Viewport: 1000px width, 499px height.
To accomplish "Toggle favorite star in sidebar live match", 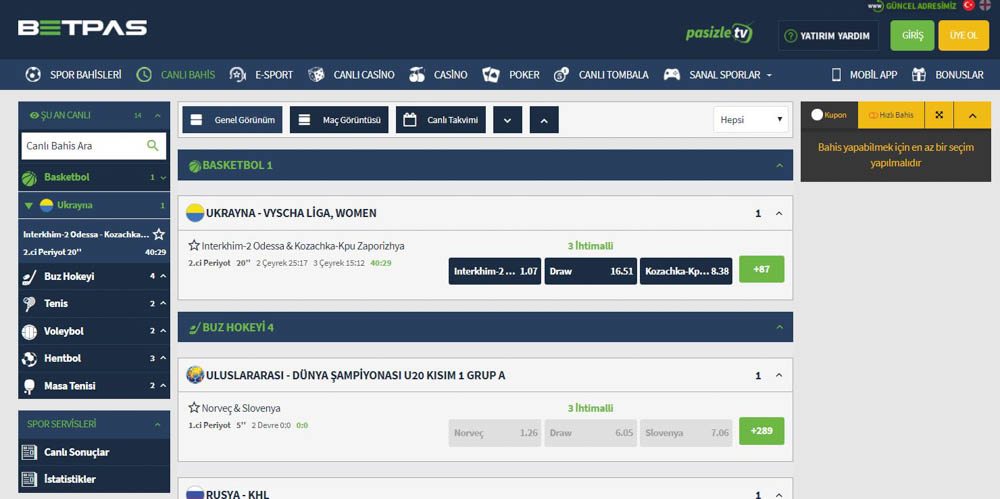I will pos(159,234).
